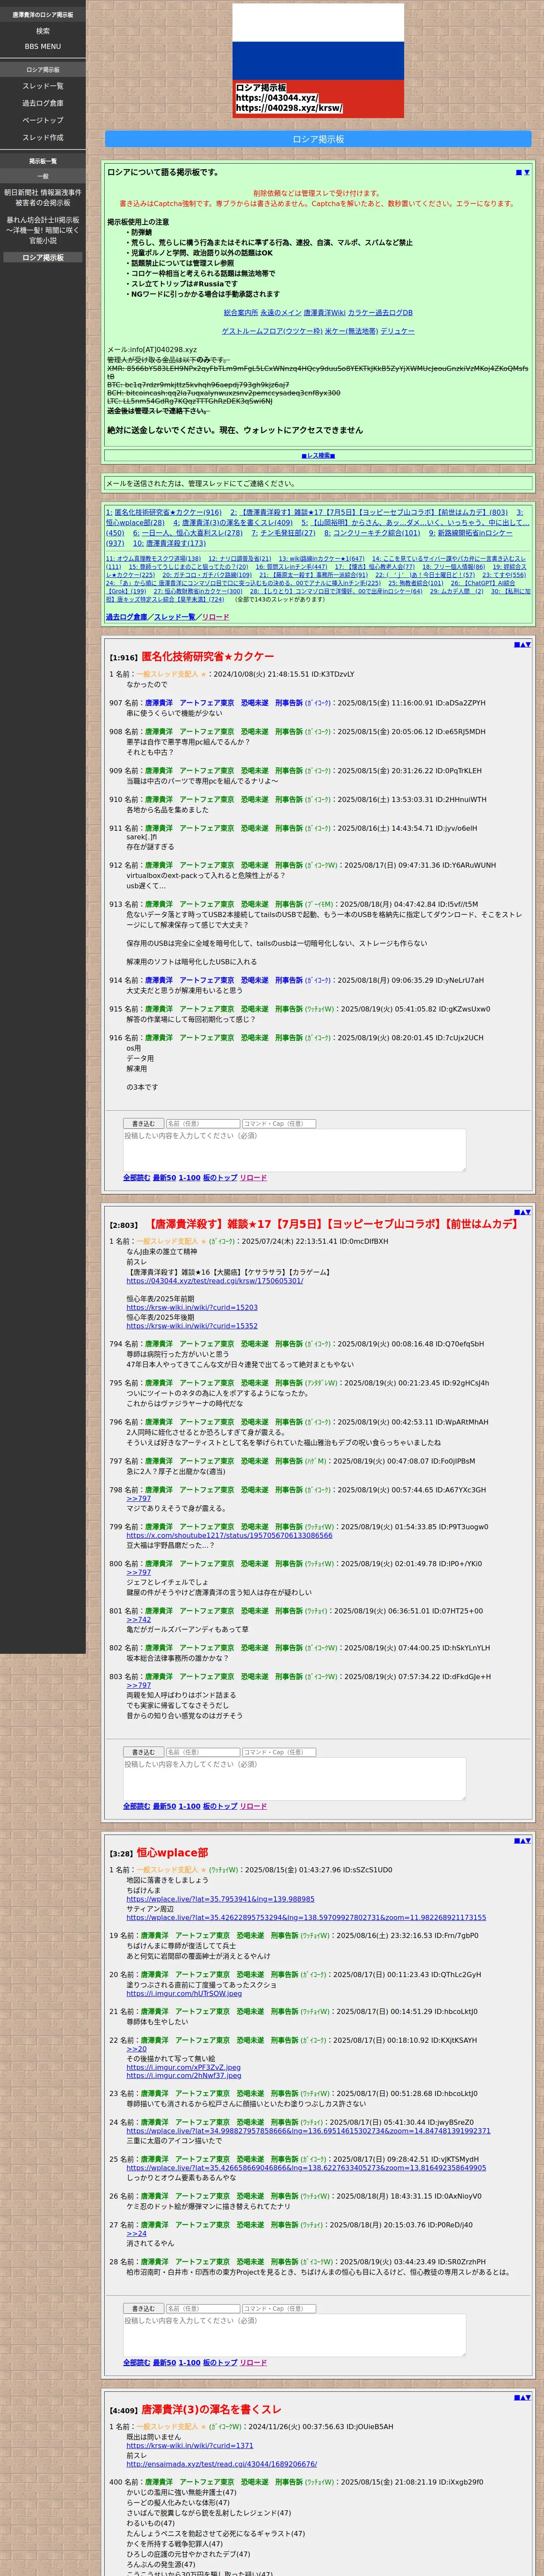544x2576 pixels.
Task: Click 最新50 under 匿名化技術研究省 thread
Action: click(x=164, y=1178)
